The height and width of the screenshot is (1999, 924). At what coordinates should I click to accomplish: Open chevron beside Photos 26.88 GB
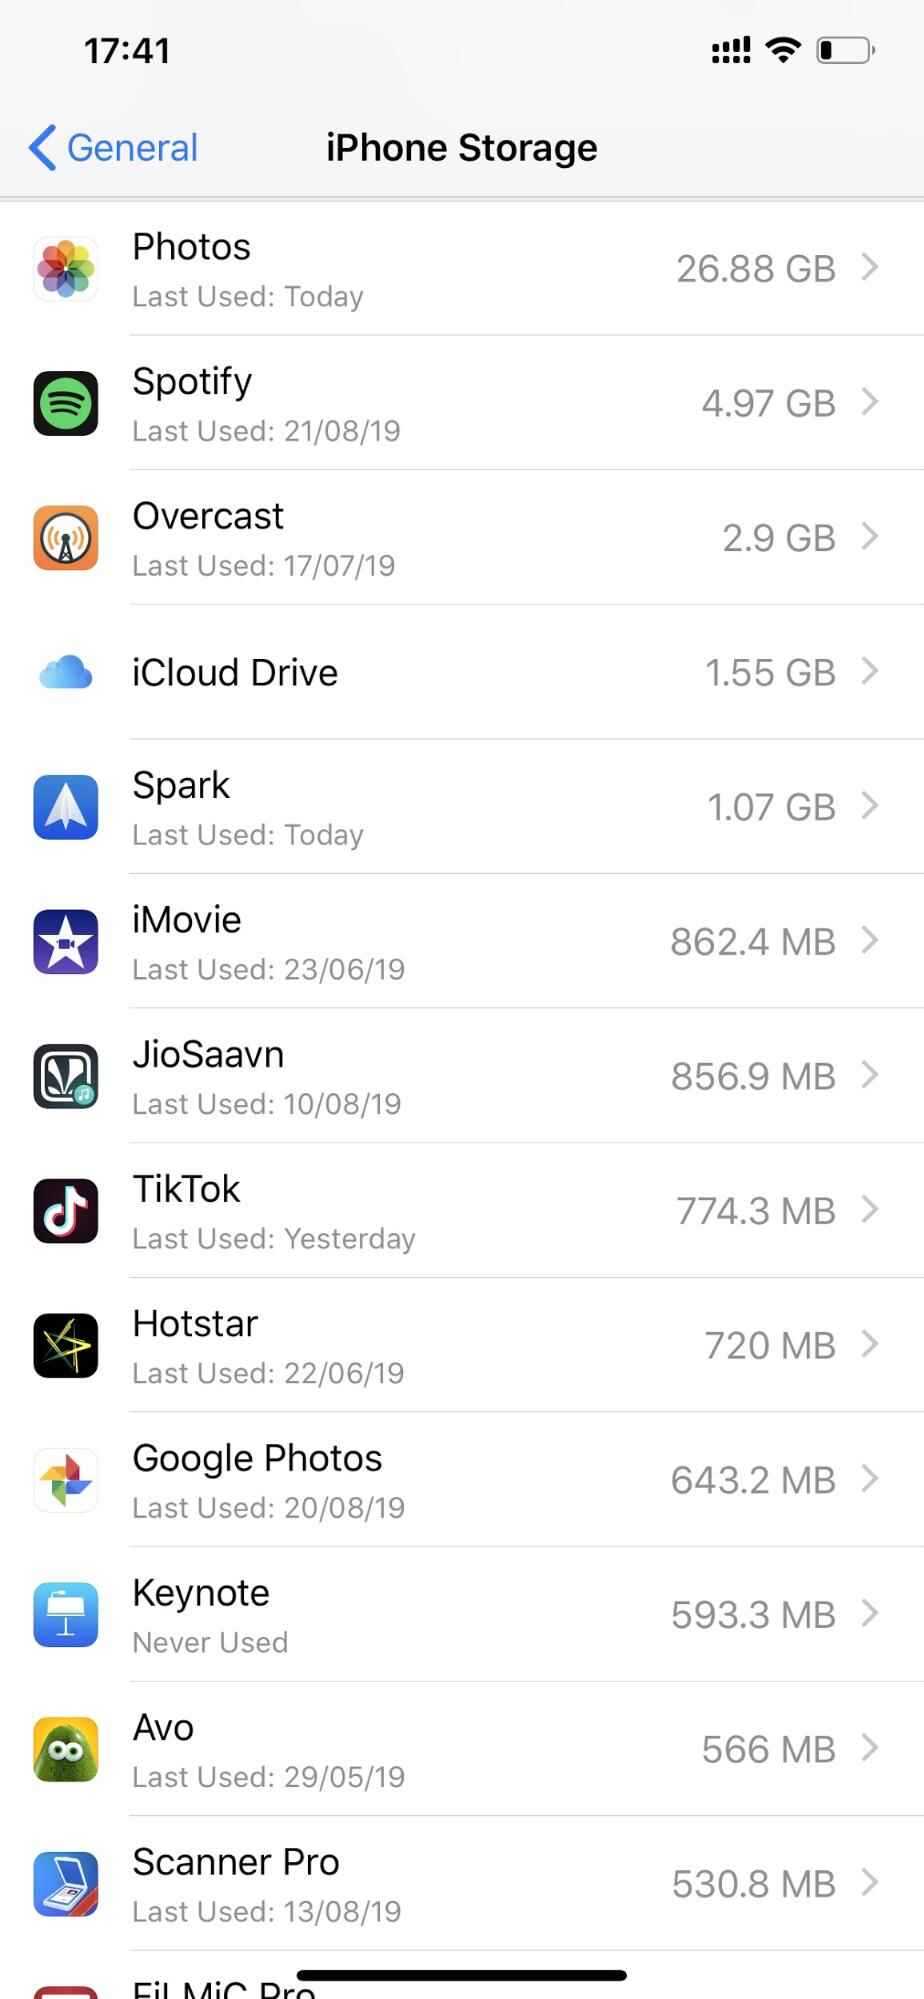[870, 268]
